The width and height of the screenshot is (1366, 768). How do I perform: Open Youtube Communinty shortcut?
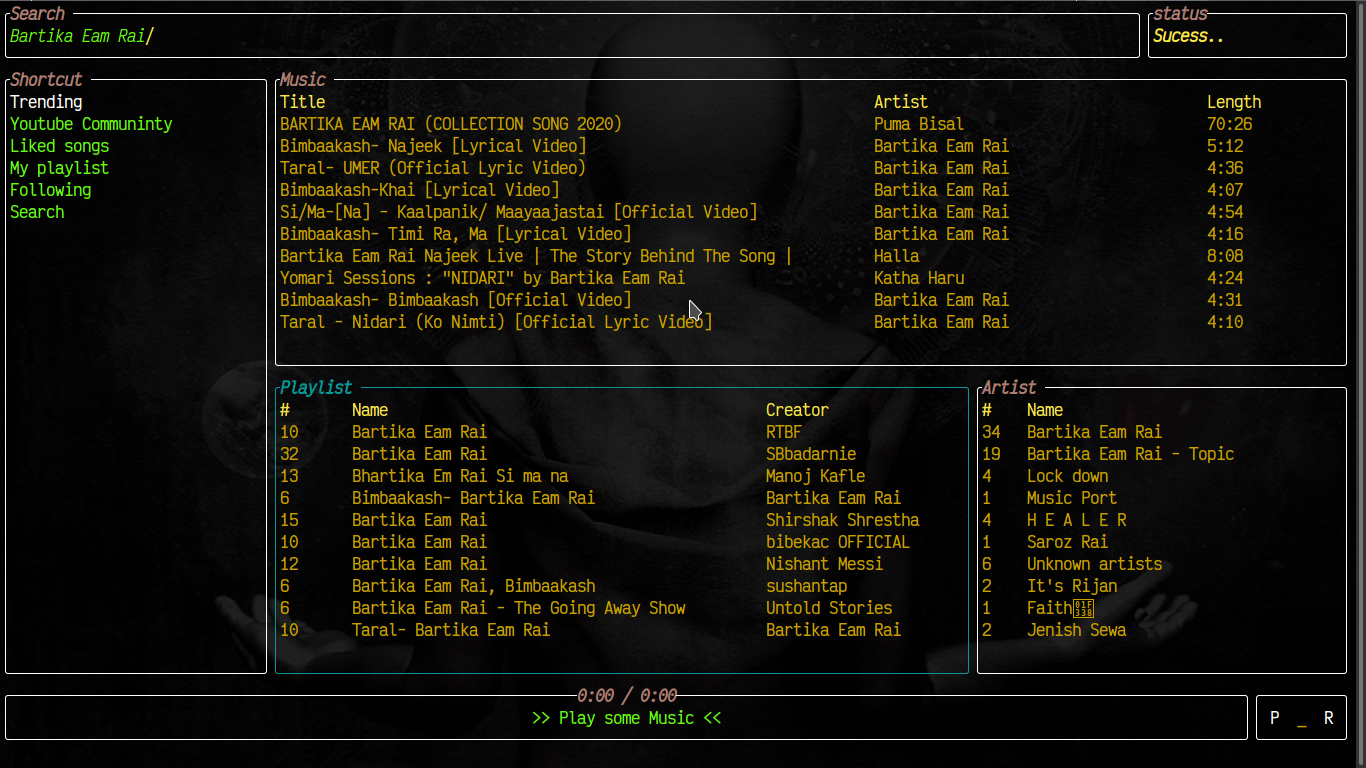(x=91, y=124)
